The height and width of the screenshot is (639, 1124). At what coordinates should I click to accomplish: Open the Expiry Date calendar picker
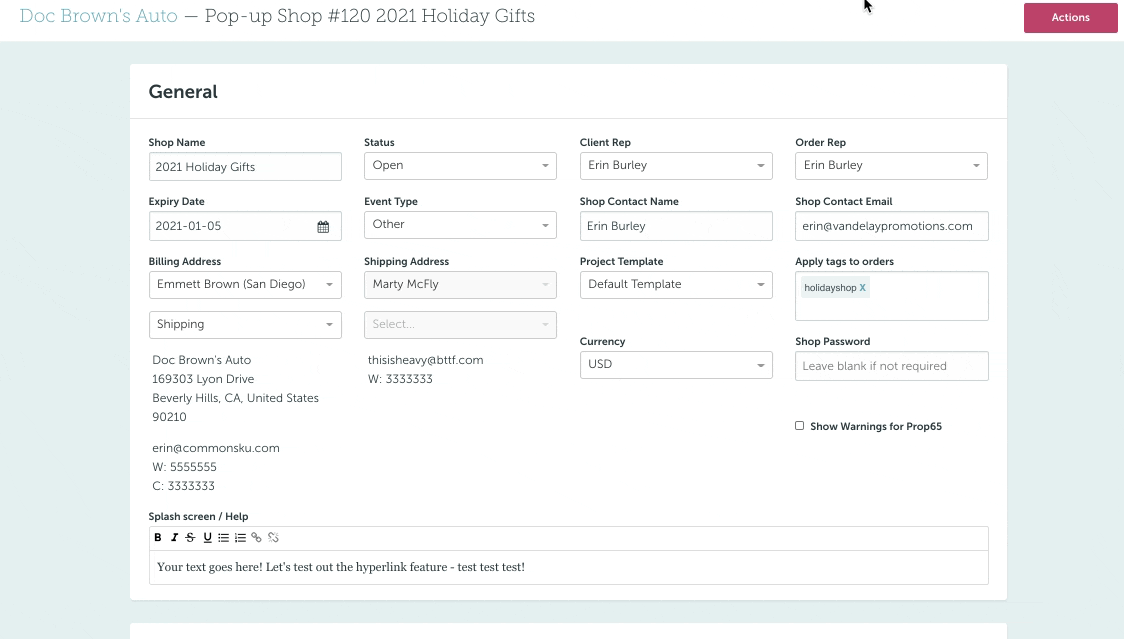click(x=323, y=227)
